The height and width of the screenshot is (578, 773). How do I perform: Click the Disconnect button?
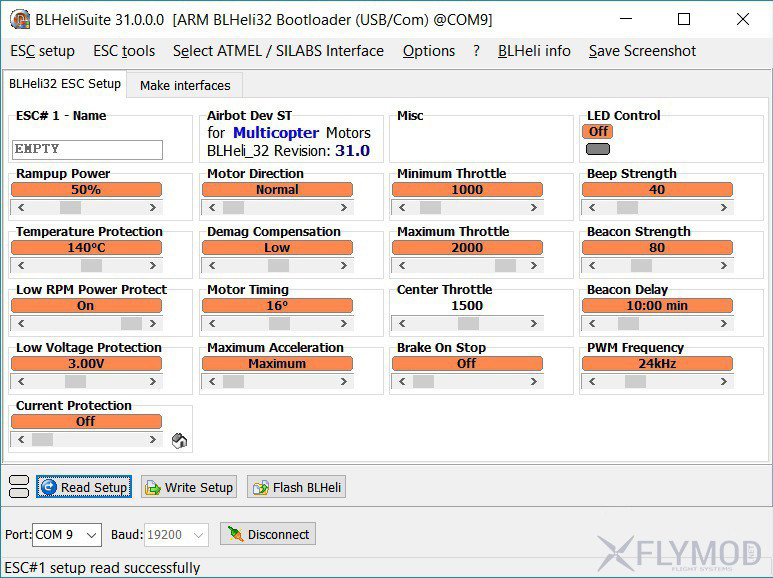(268, 534)
